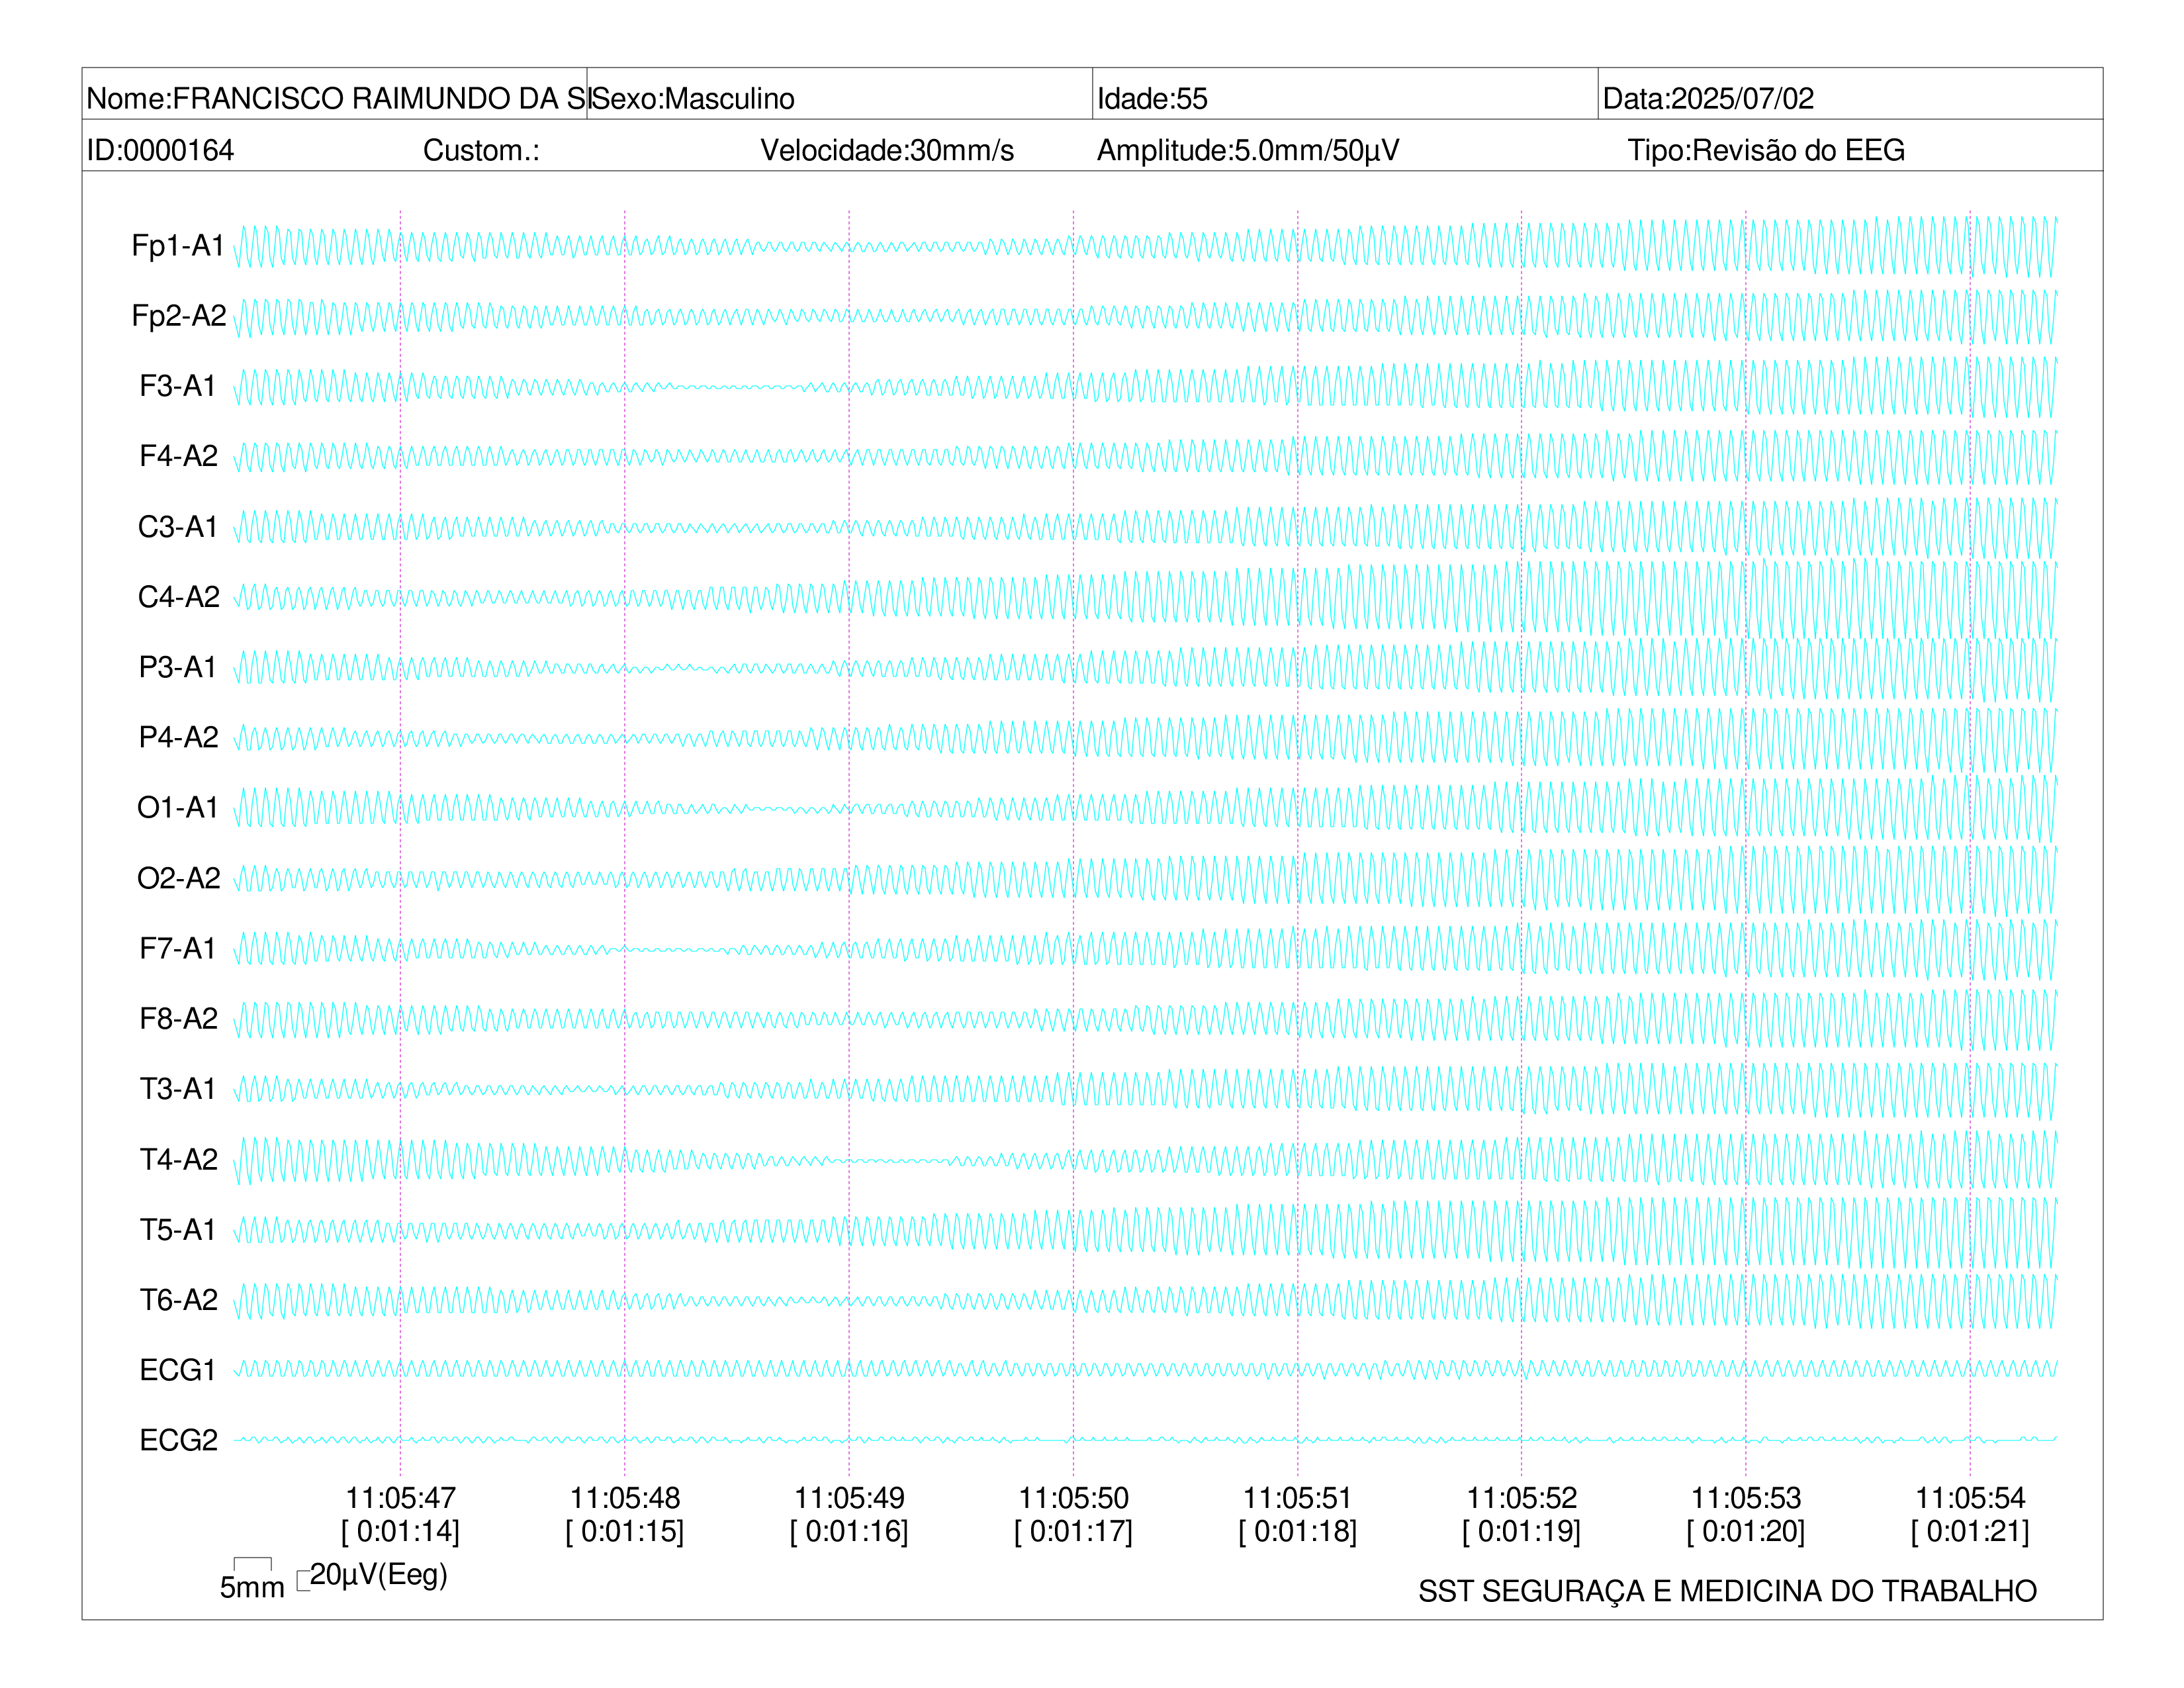Select the 11:05:52 time marker label
This screenshot has width=2184, height=1688.
pyautogui.click(x=1522, y=1498)
